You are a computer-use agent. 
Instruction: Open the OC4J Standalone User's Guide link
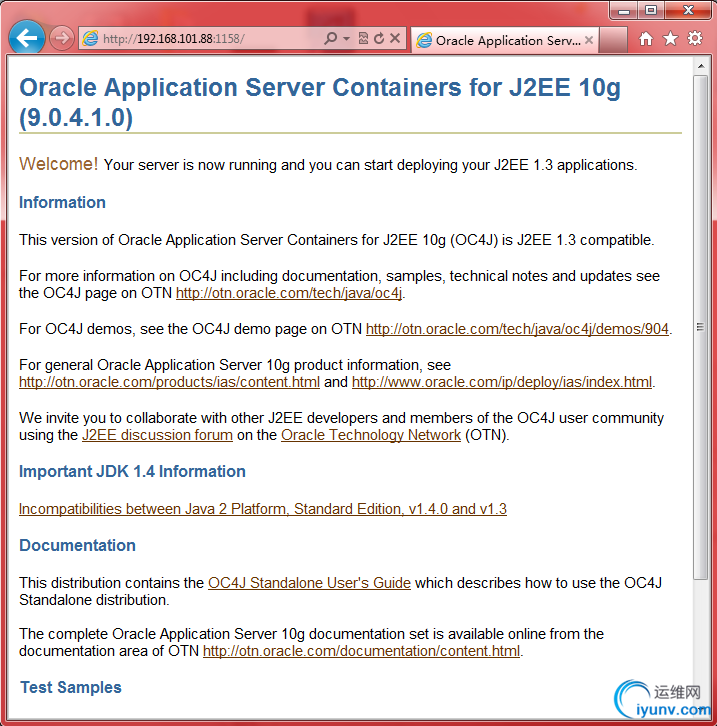pyautogui.click(x=309, y=583)
